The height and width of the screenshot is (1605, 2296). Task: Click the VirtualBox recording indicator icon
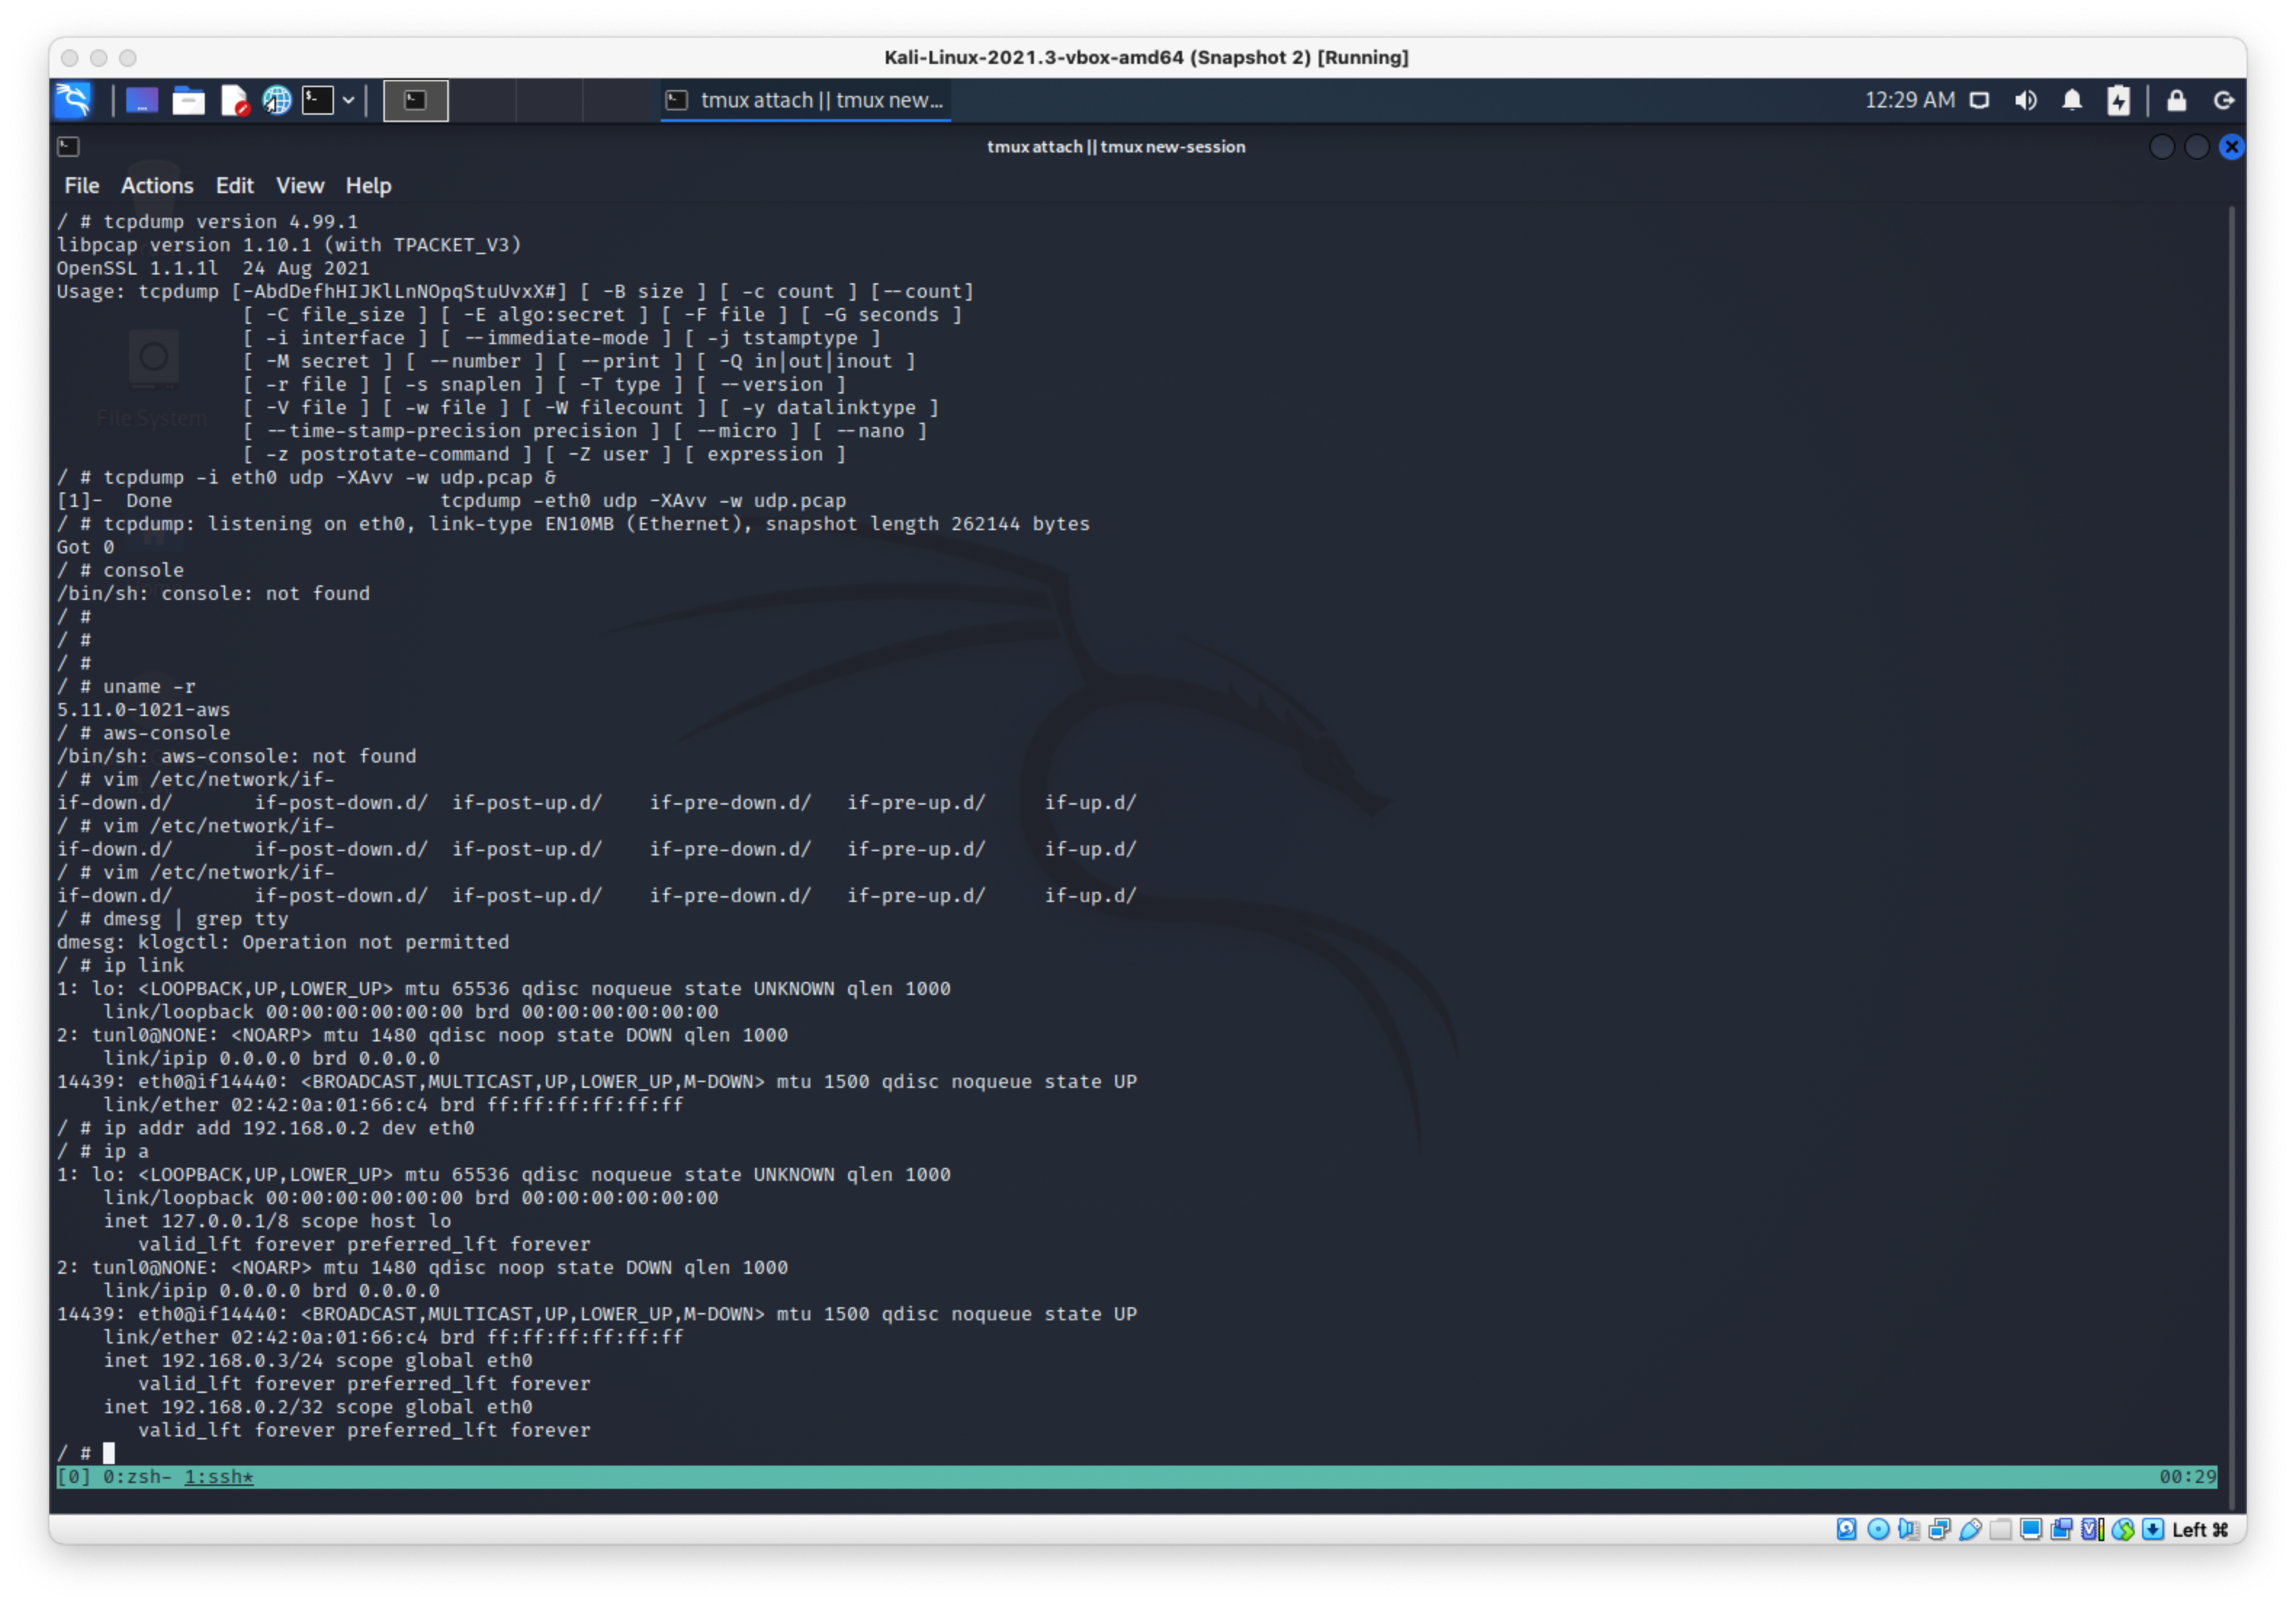[2061, 1530]
